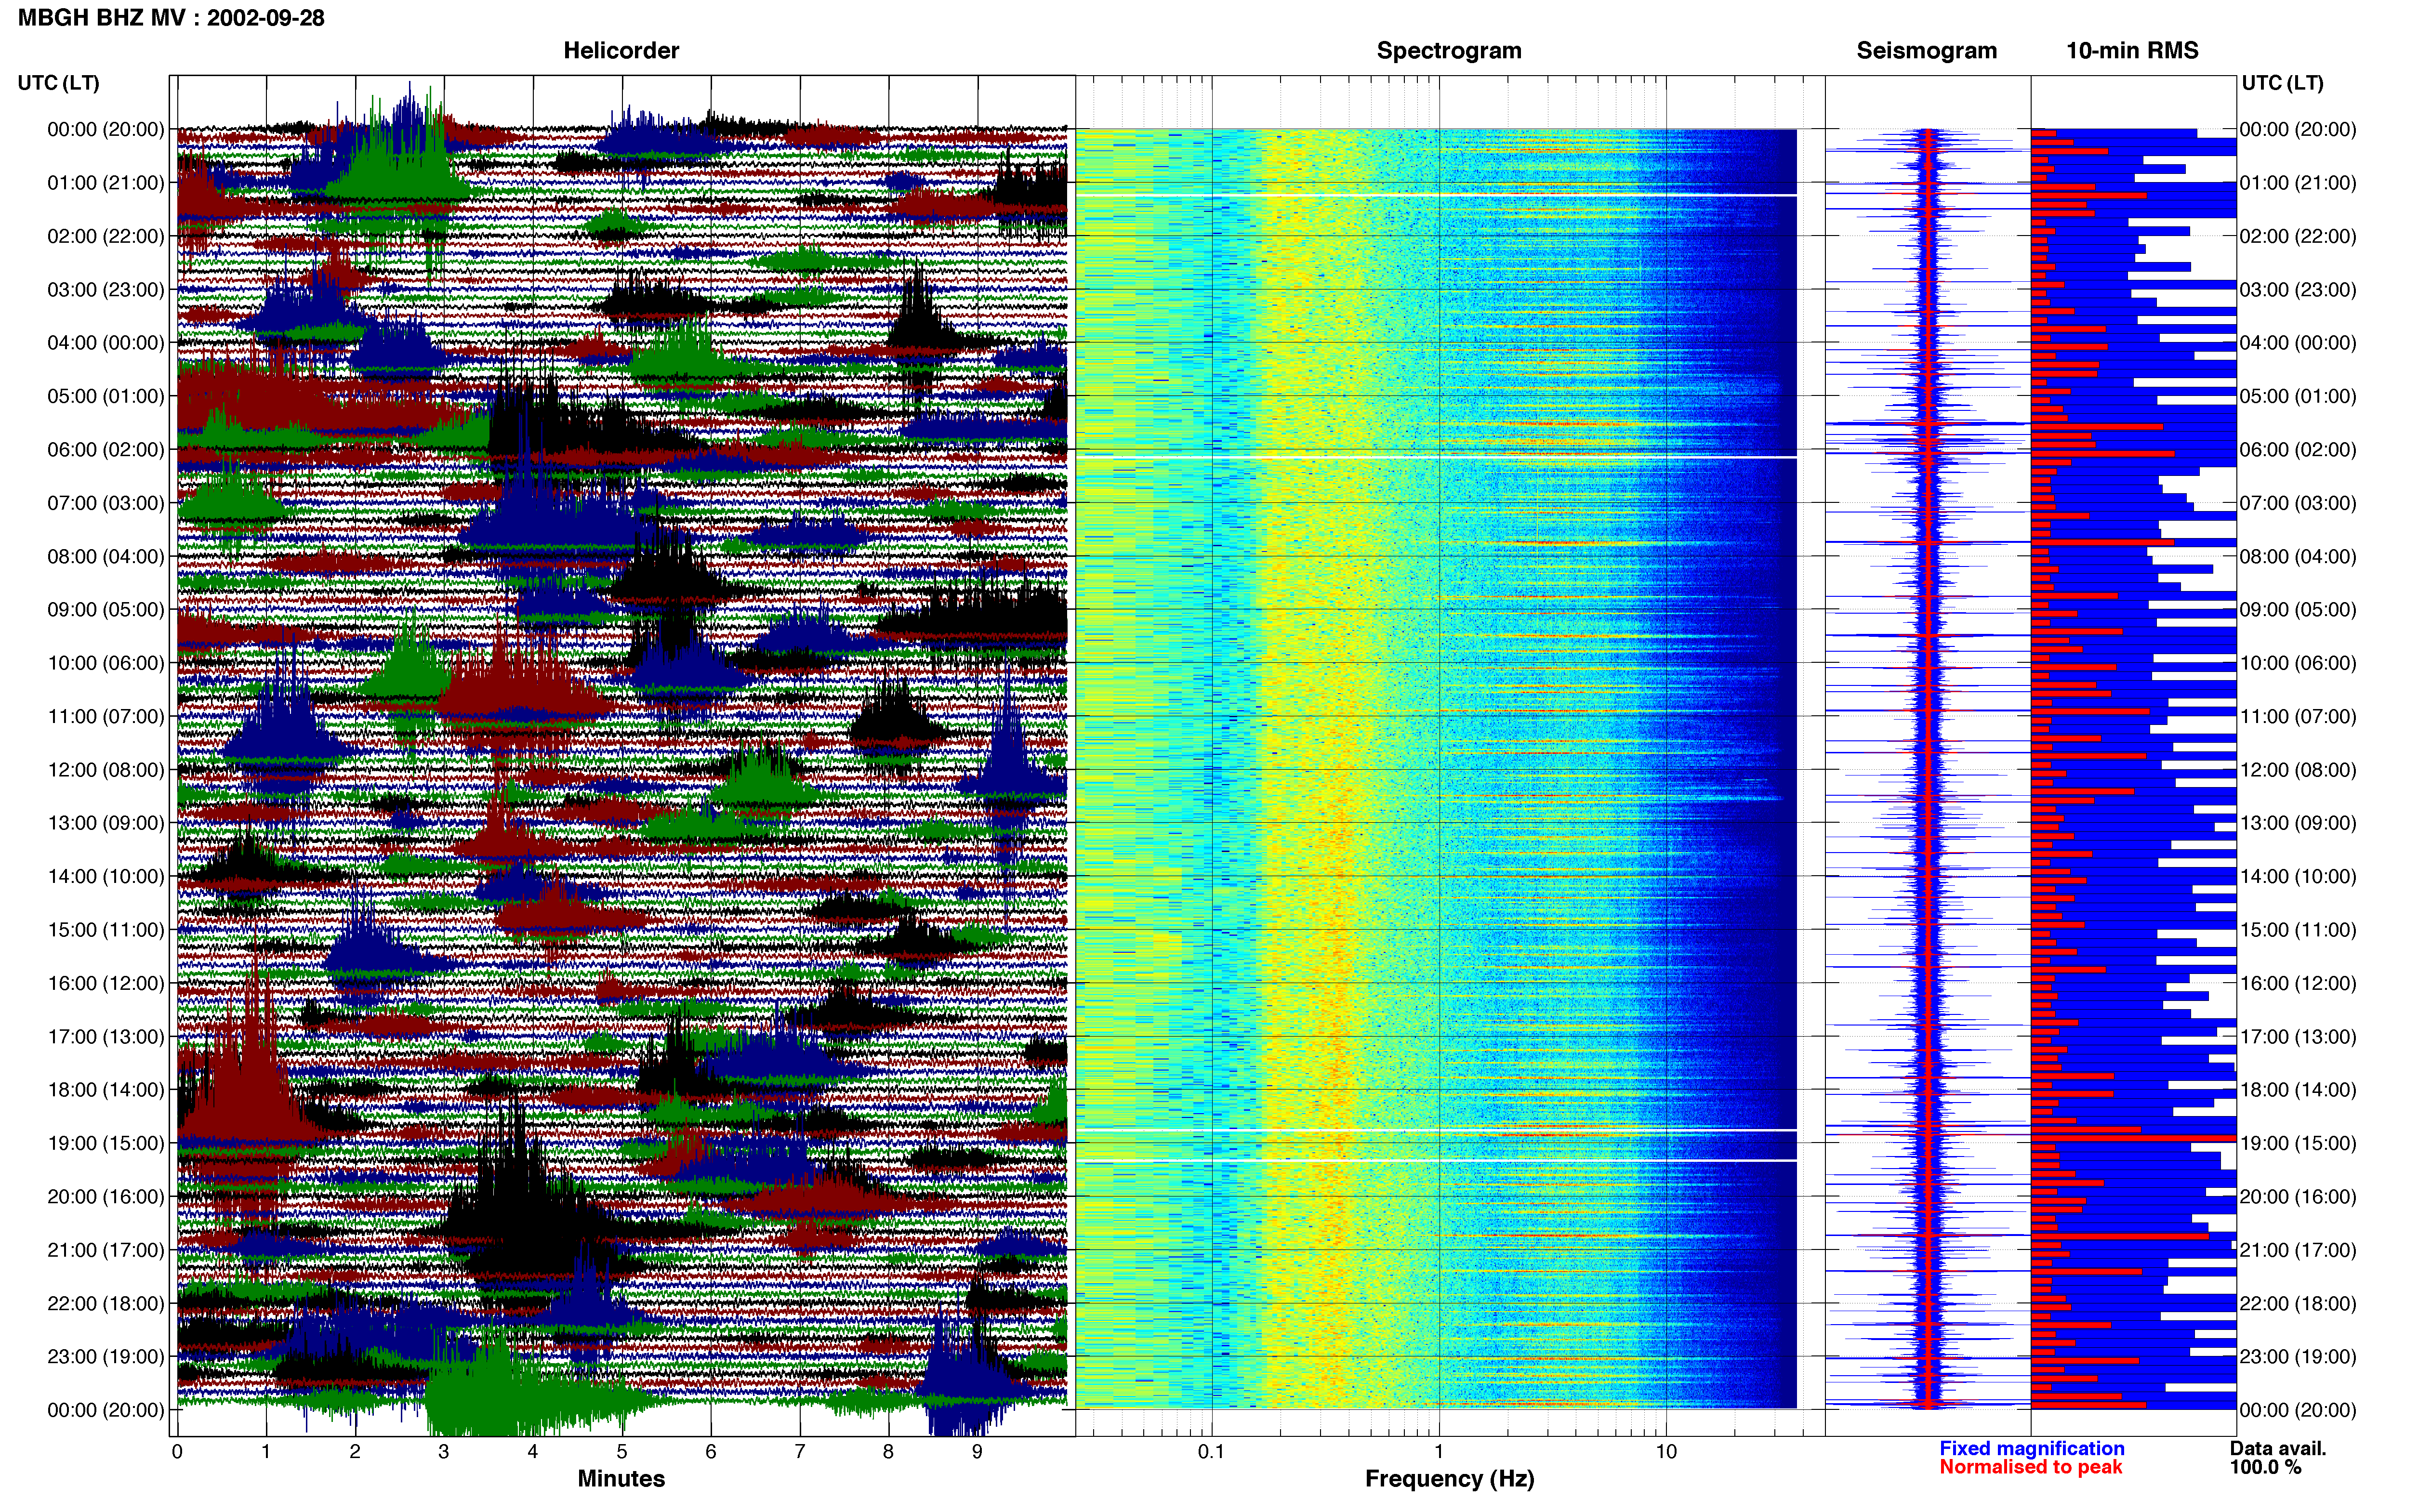Click right axis label '13:00 (09:00)'

click(x=2298, y=823)
